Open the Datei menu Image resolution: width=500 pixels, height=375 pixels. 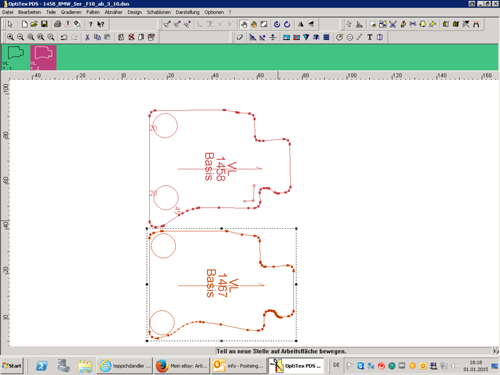(x=8, y=12)
